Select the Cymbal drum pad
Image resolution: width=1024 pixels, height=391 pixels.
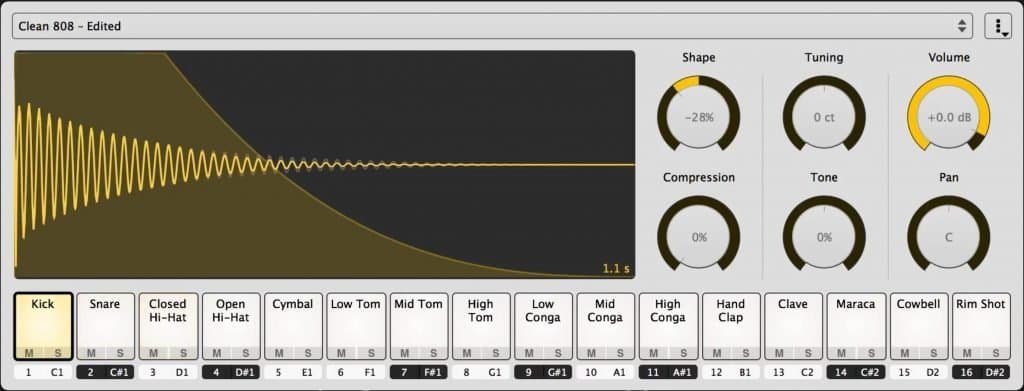293,326
